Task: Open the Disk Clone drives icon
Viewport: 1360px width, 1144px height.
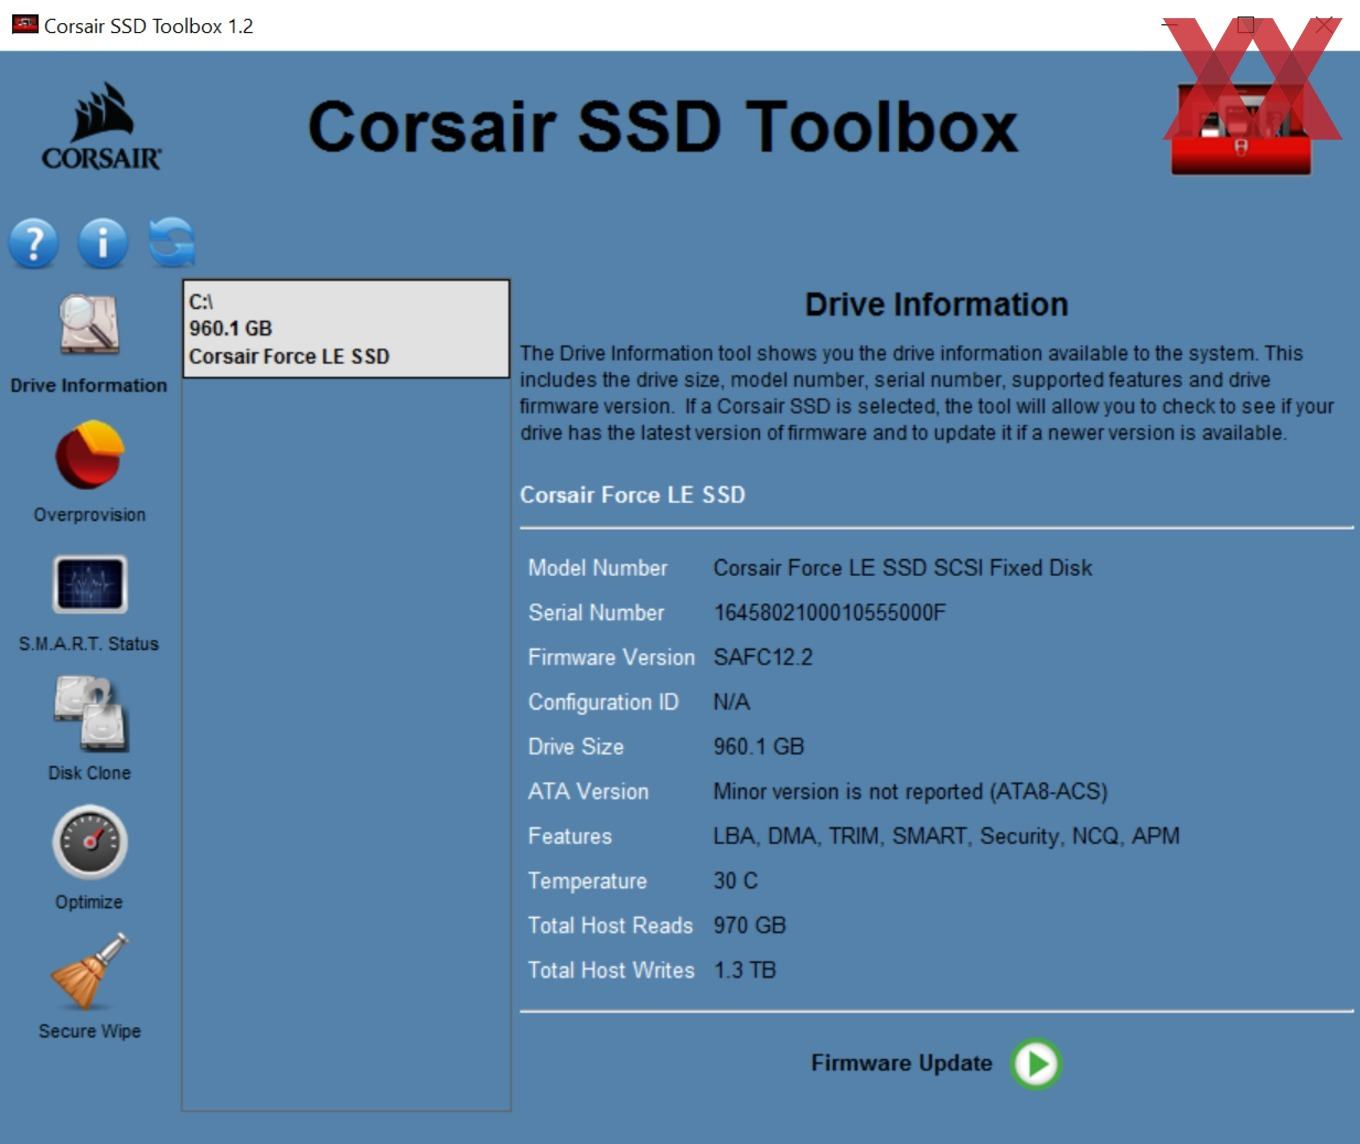Action: pos(91,713)
